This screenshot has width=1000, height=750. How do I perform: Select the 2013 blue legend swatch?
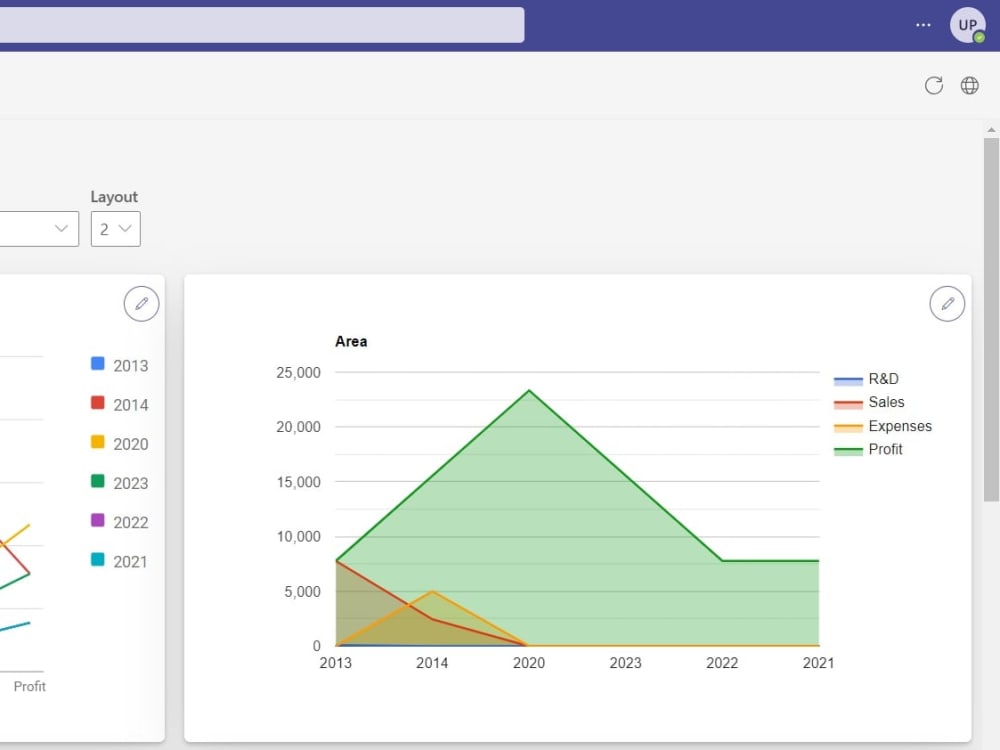(x=98, y=364)
